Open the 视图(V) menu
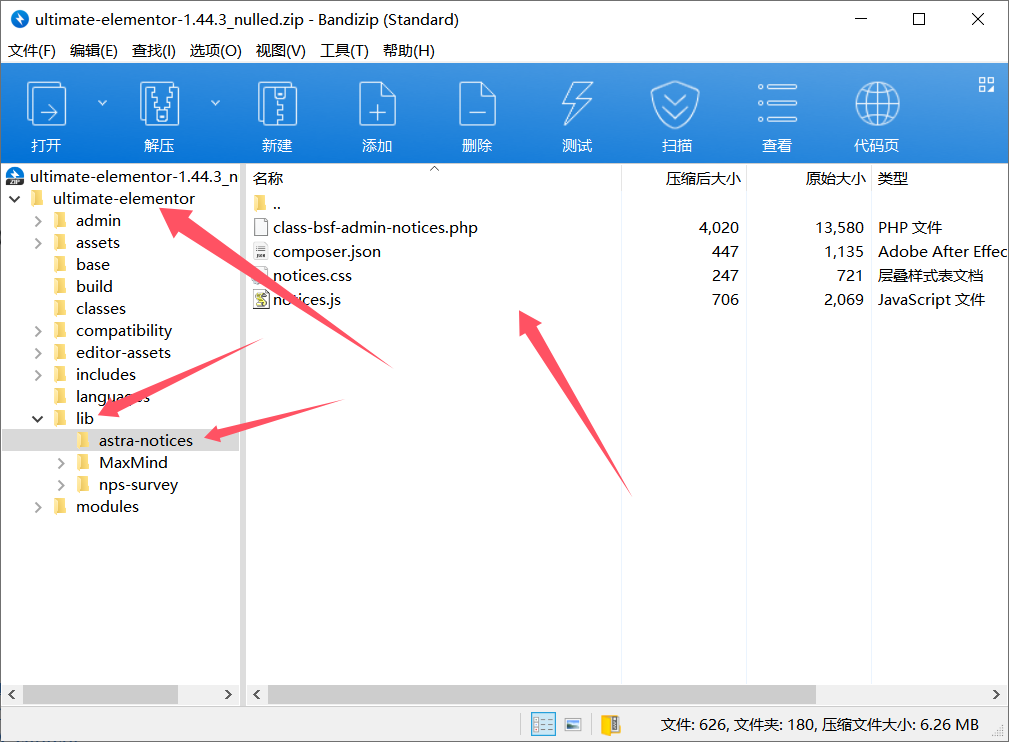Viewport: 1009px width, 742px height. pyautogui.click(x=281, y=51)
